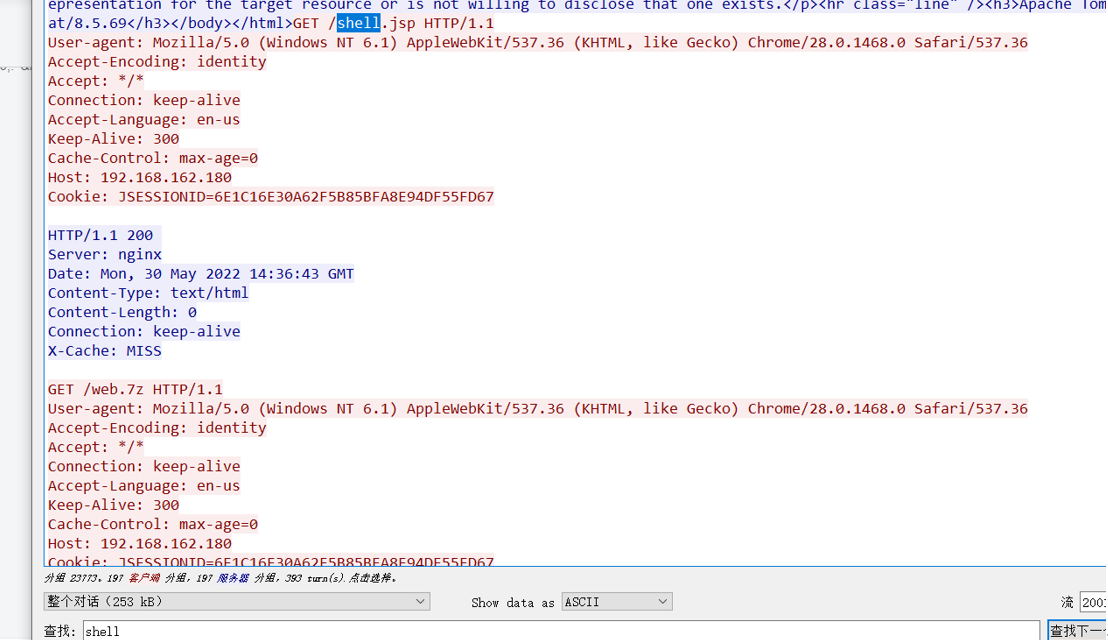Click the 'Content-Length: 0' line
The image size is (1108, 640).
click(122, 312)
